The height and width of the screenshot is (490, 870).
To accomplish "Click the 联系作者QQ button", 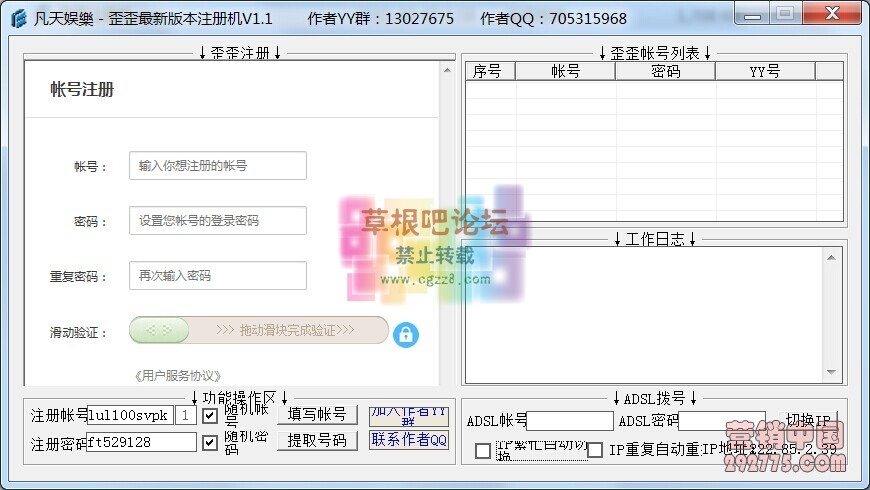I will (409, 440).
